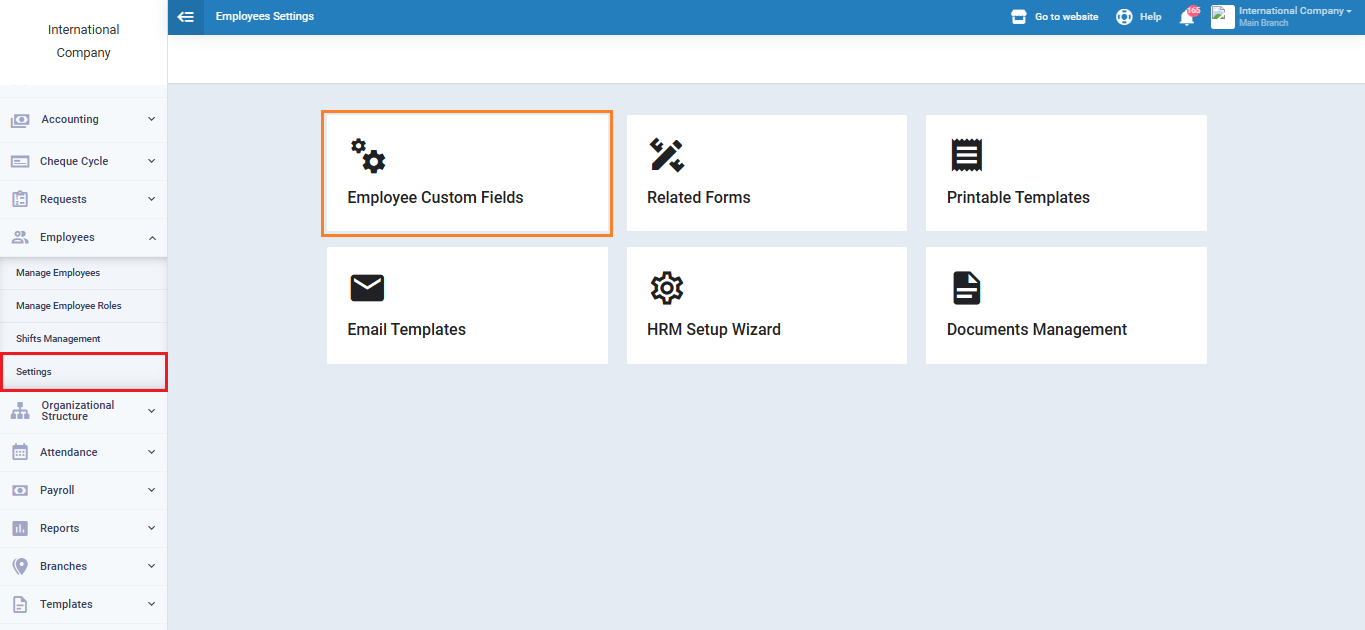The image size is (1365, 630).
Task: Select the Settings submenu item
Action: (34, 372)
